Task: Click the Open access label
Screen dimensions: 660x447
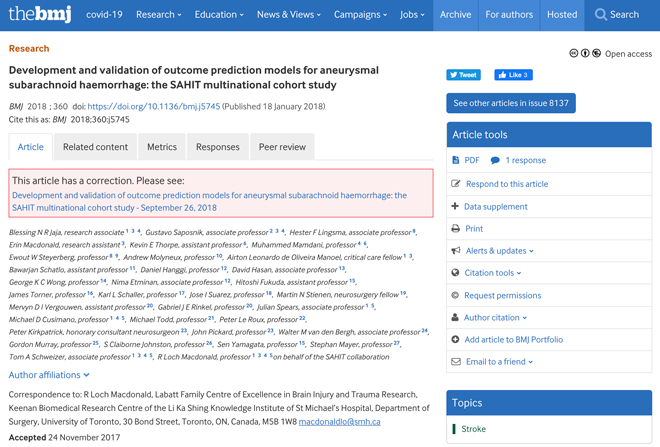Action: coord(628,54)
